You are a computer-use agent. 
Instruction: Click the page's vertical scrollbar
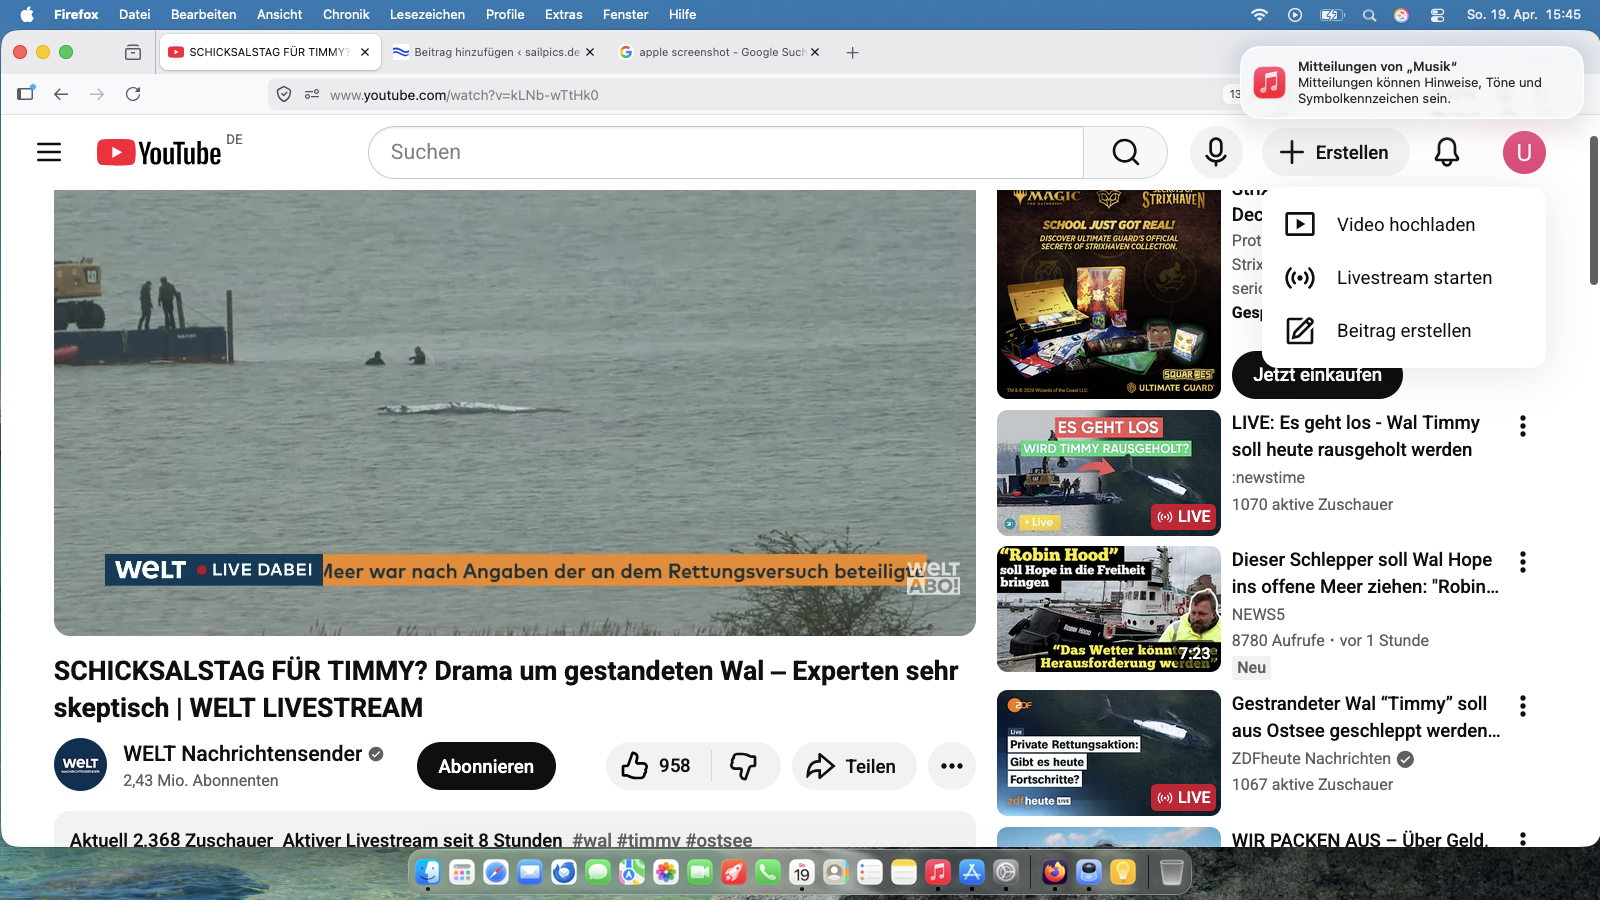pyautogui.click(x=1594, y=210)
